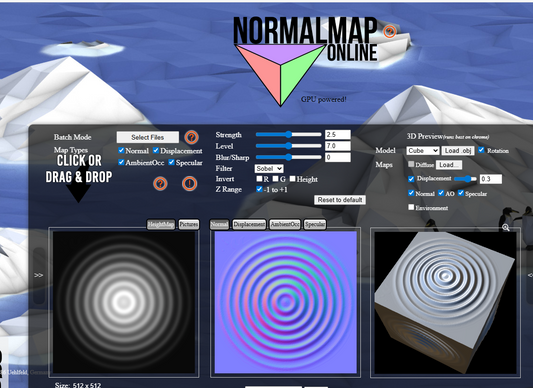Expand left side panel with >> arrow
533x388 pixels.
point(38,275)
